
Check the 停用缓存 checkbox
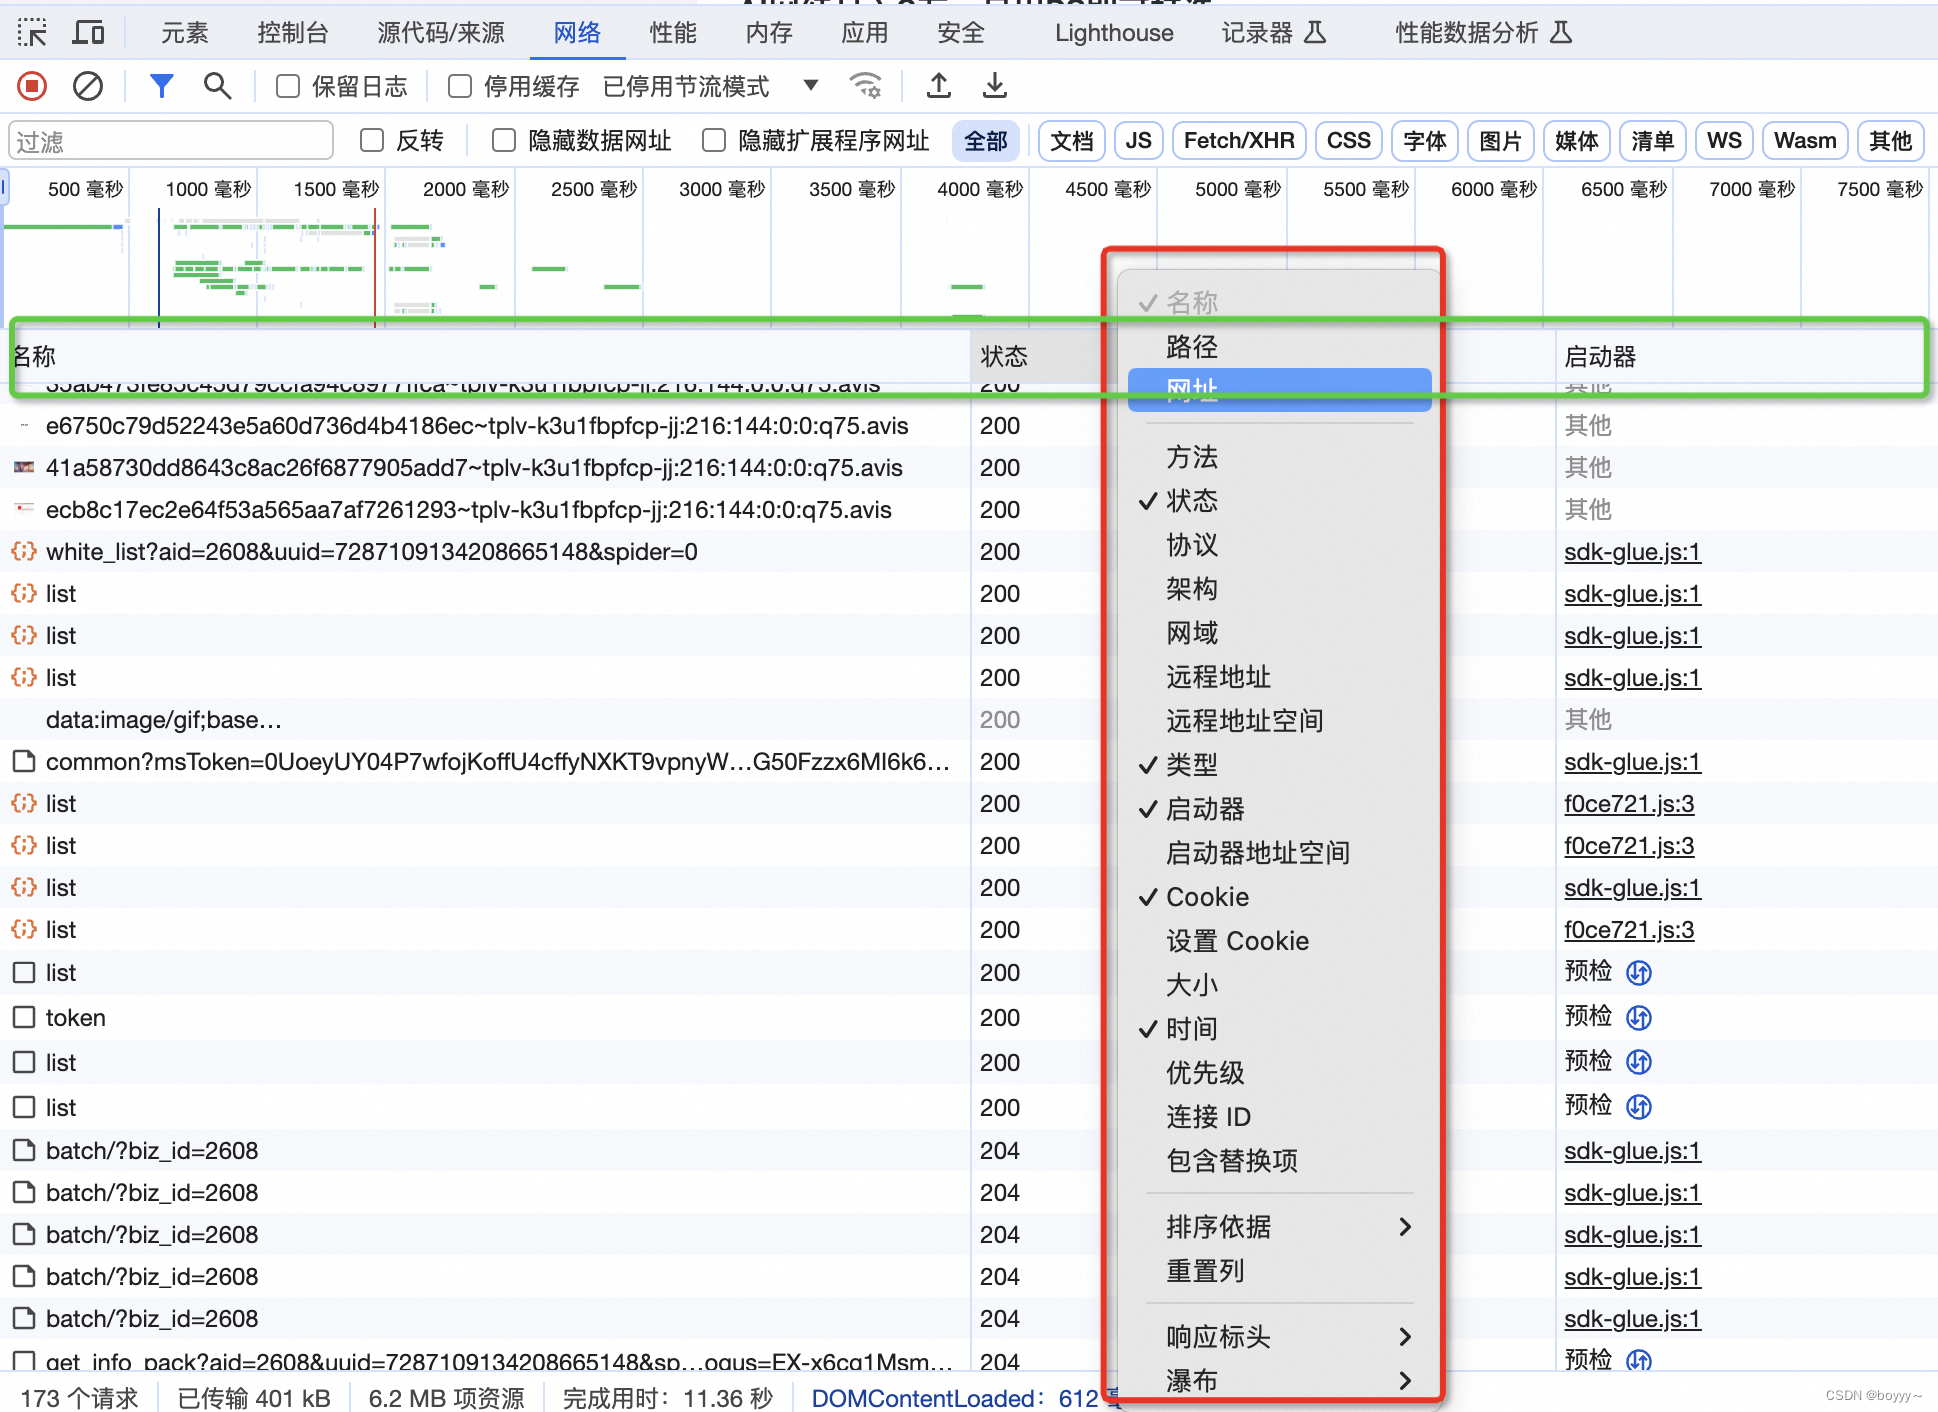[x=460, y=86]
